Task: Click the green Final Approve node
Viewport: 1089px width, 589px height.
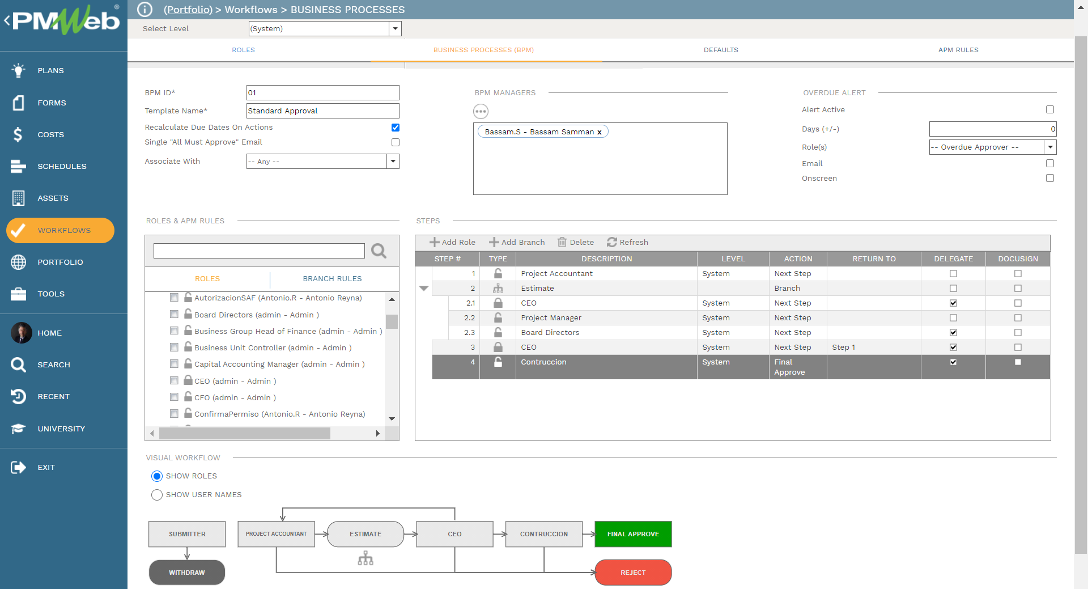Action: (x=633, y=534)
